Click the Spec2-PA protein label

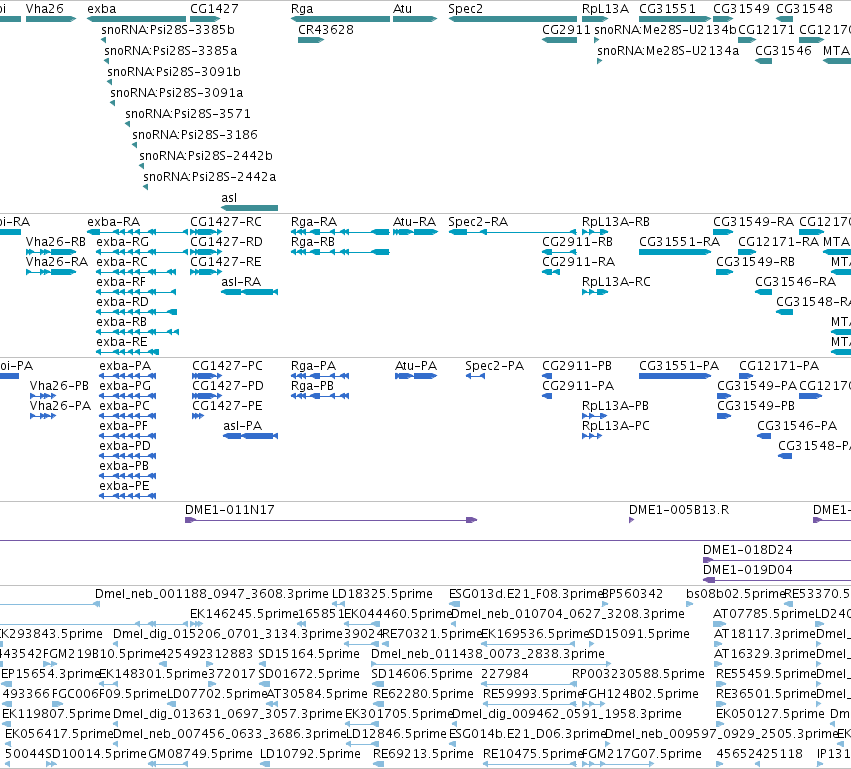click(494, 366)
